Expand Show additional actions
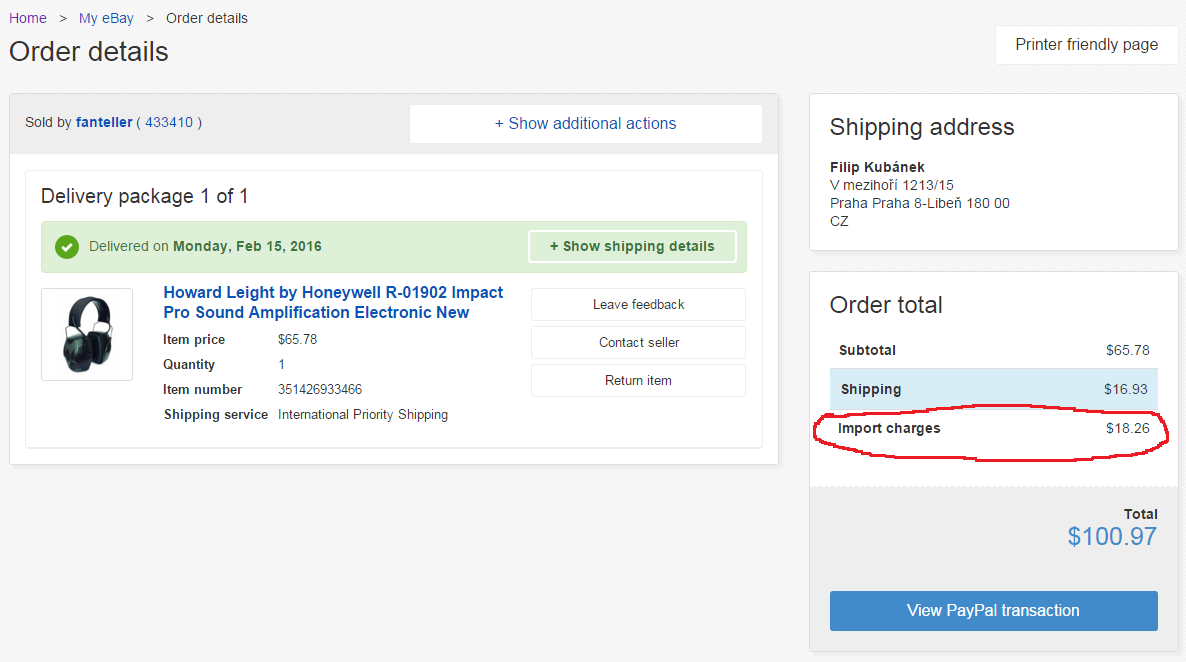This screenshot has width=1186, height=662. coord(585,123)
